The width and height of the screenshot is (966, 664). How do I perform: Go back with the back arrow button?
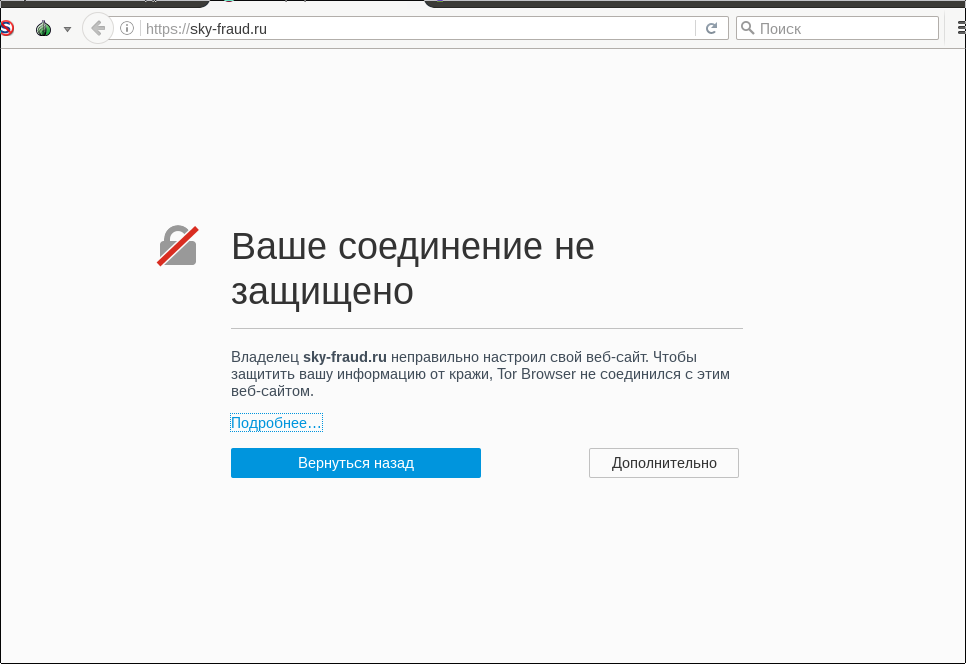tap(97, 28)
